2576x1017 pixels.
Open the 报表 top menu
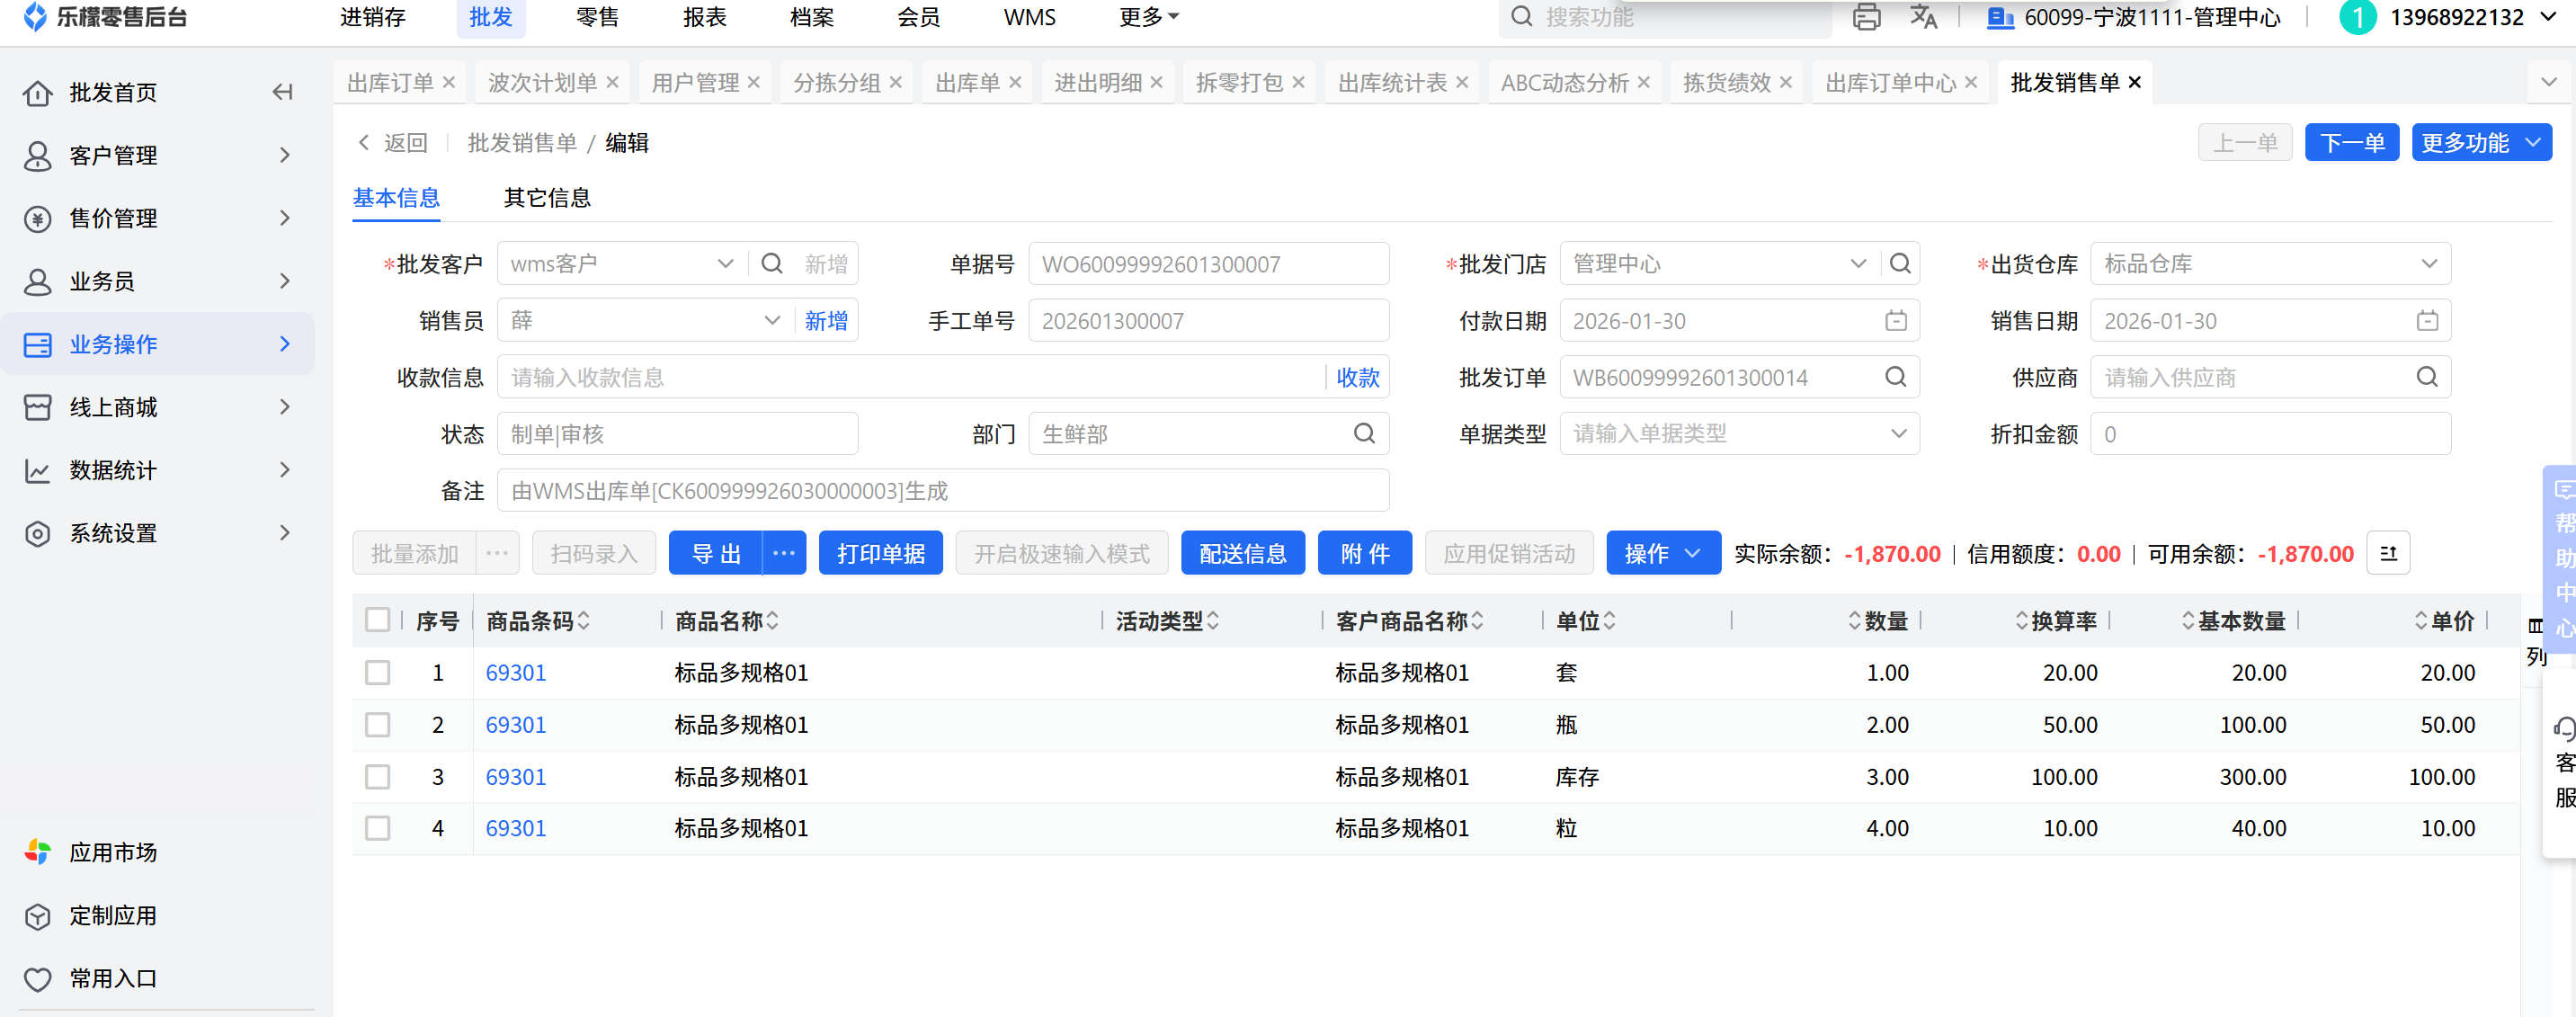(704, 17)
